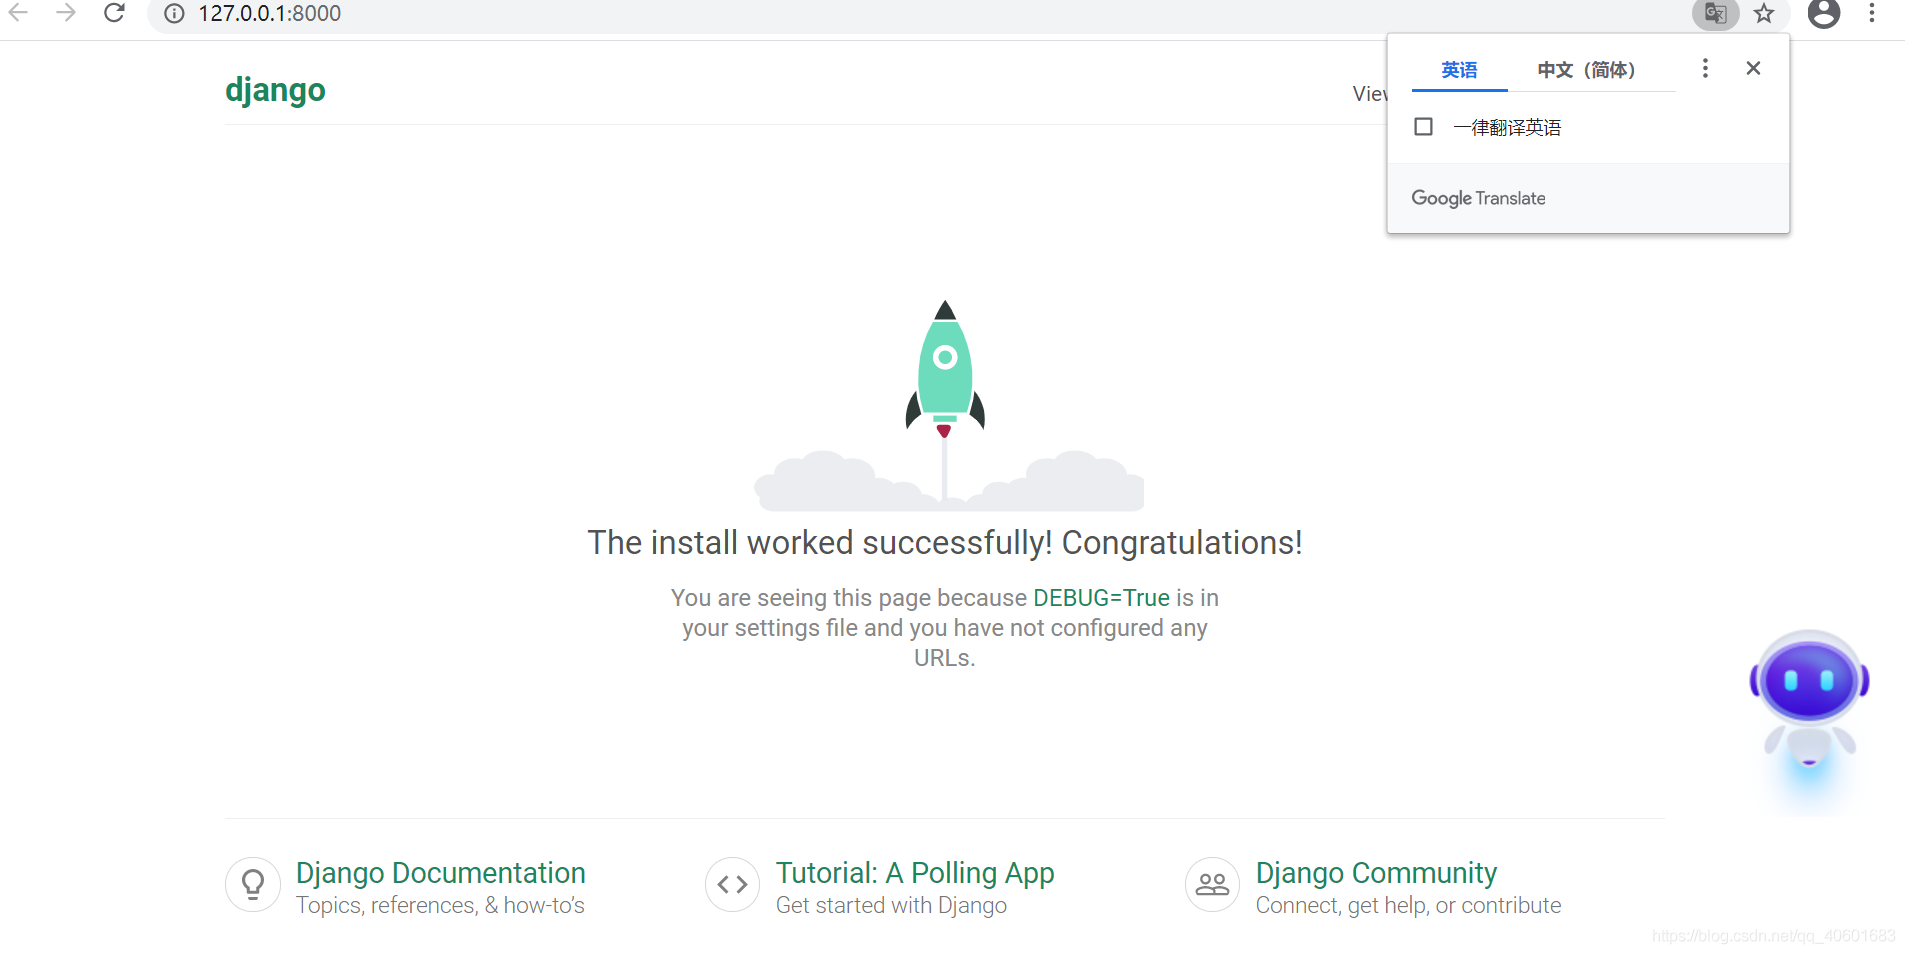Click 'Get started with Django' text

pyautogui.click(x=891, y=905)
